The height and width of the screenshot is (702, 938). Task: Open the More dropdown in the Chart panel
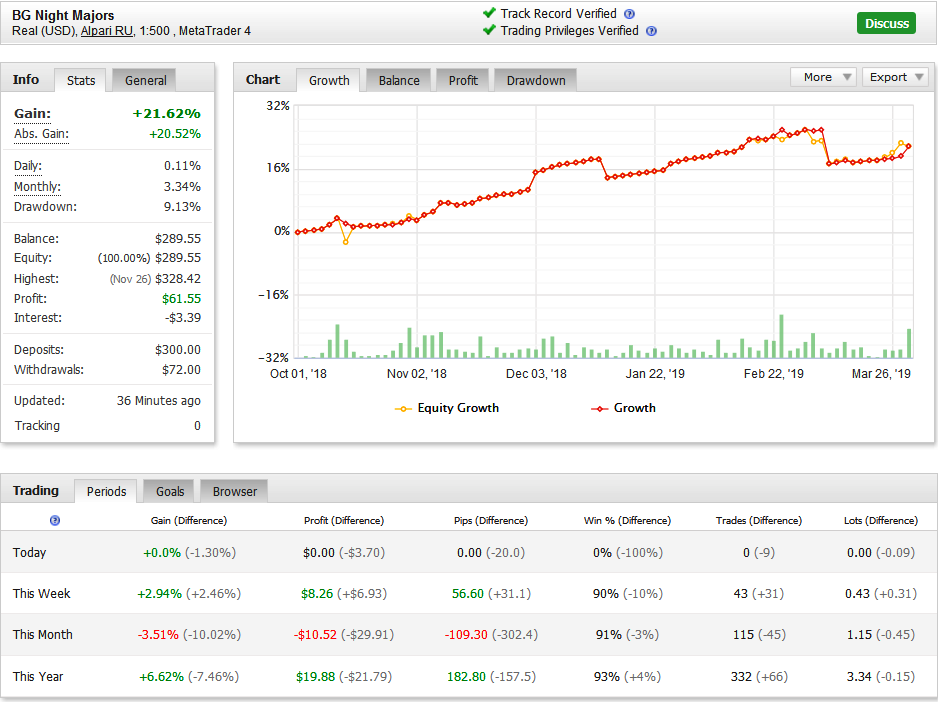click(824, 77)
